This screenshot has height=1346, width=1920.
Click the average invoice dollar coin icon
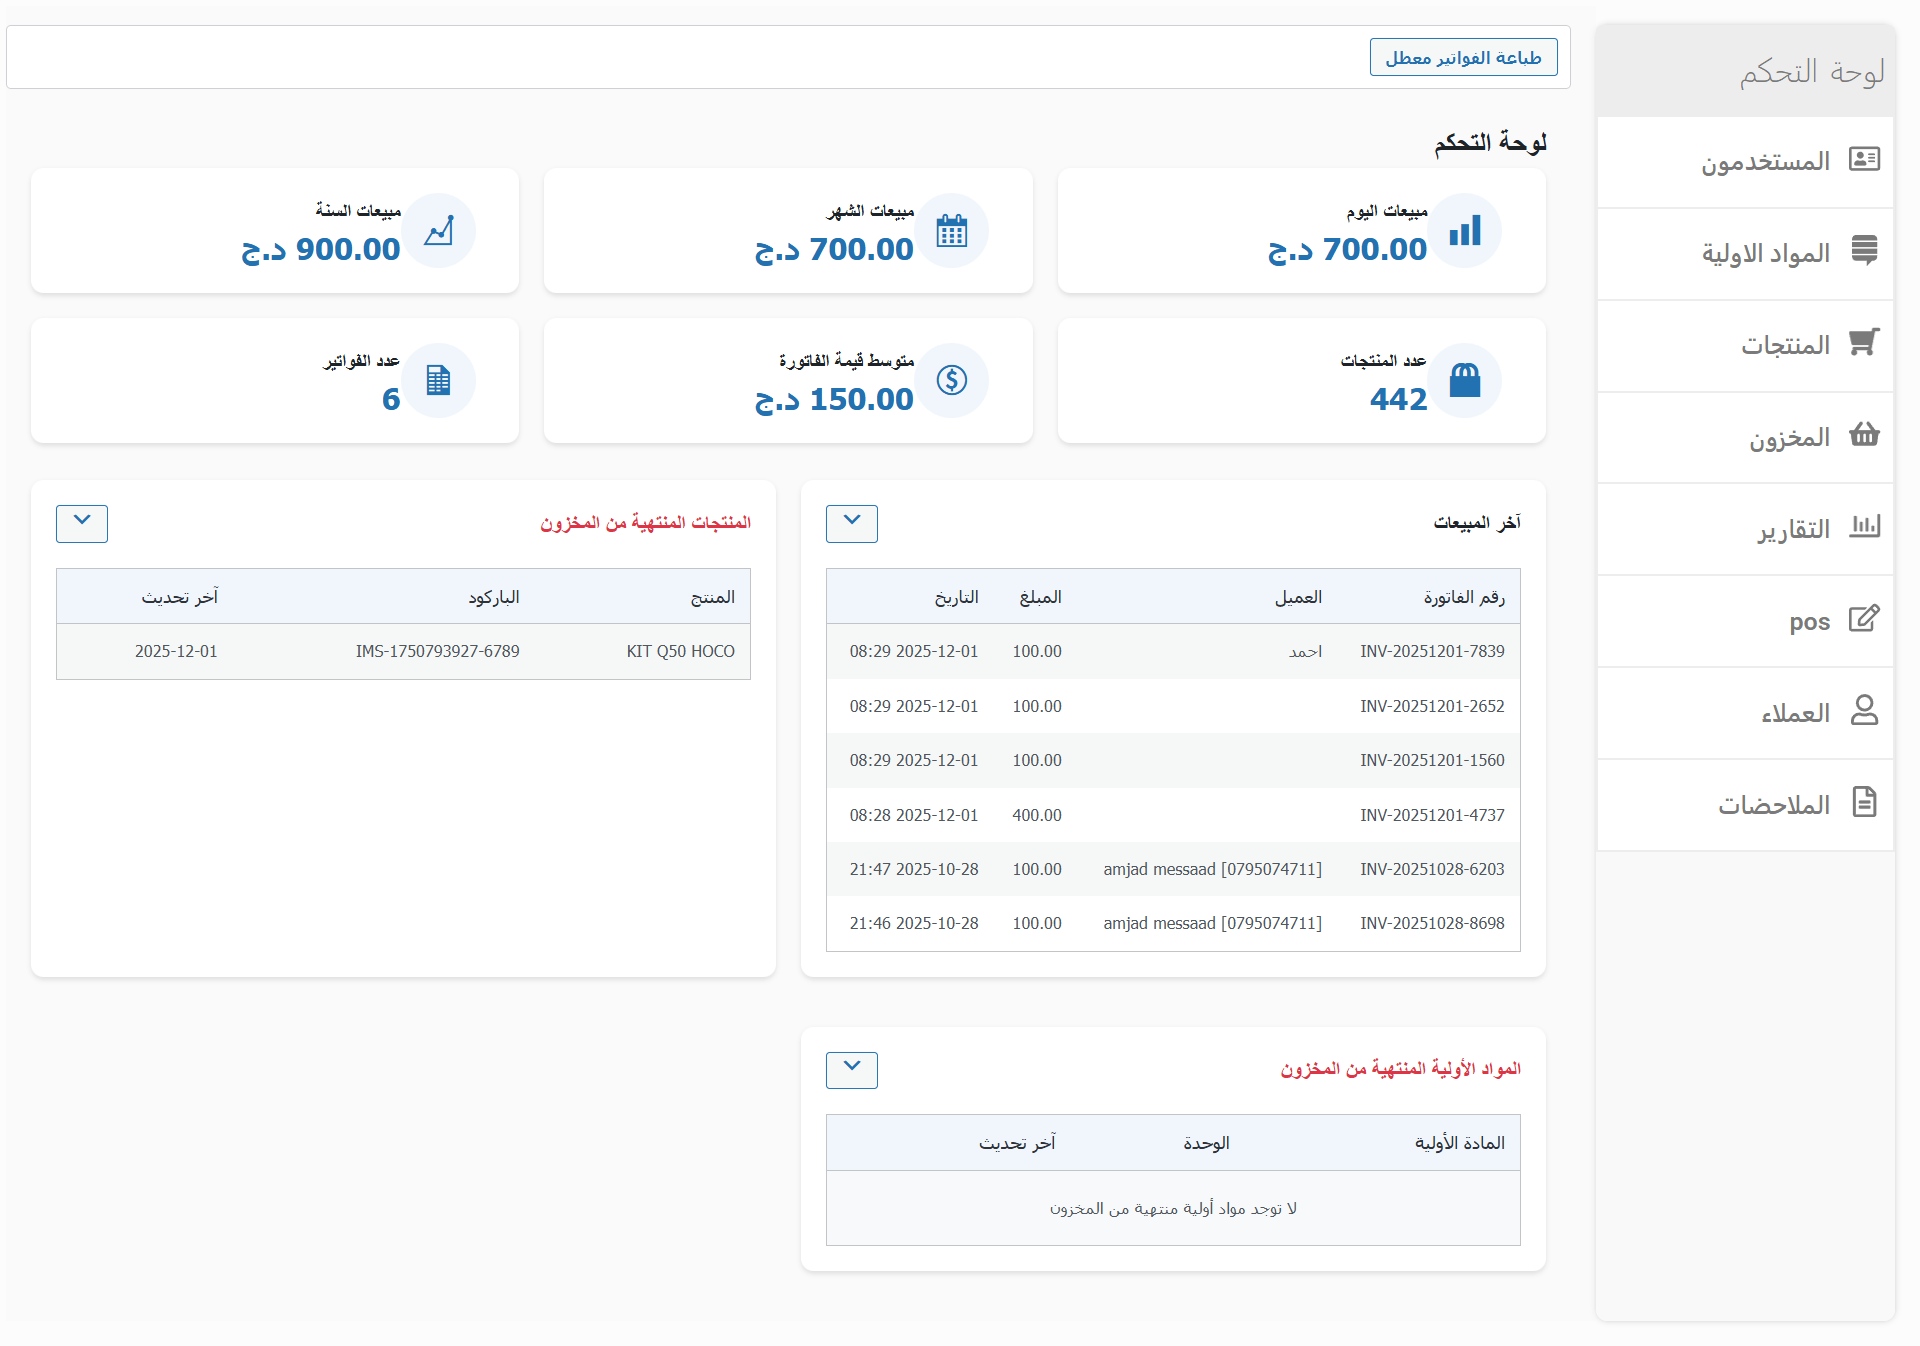pyautogui.click(x=951, y=380)
